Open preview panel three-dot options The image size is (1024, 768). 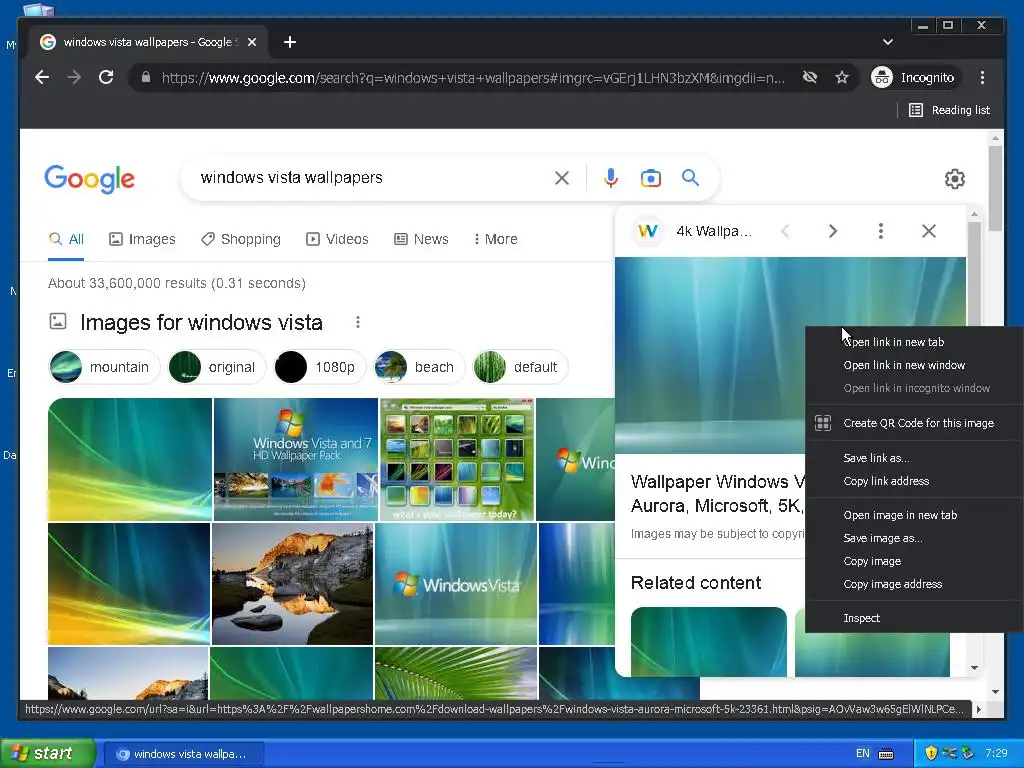(881, 231)
